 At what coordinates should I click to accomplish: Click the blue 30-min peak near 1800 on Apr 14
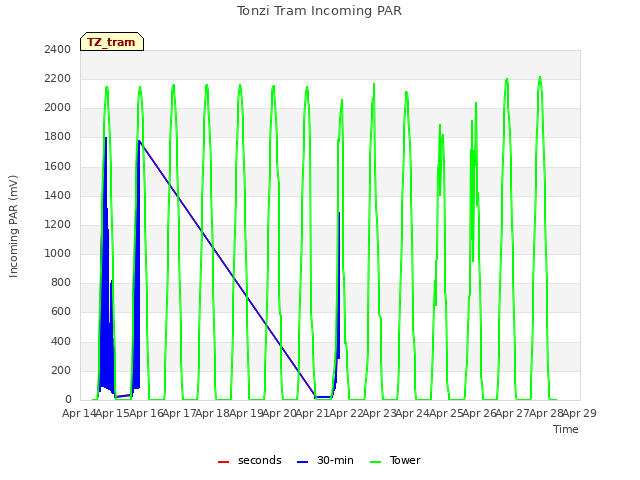106,139
